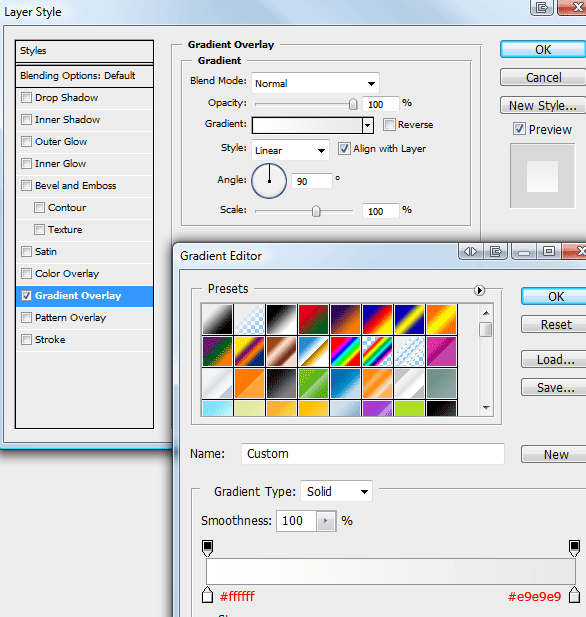
Task: Pick the solid magenta gradient preset
Action: (442, 351)
